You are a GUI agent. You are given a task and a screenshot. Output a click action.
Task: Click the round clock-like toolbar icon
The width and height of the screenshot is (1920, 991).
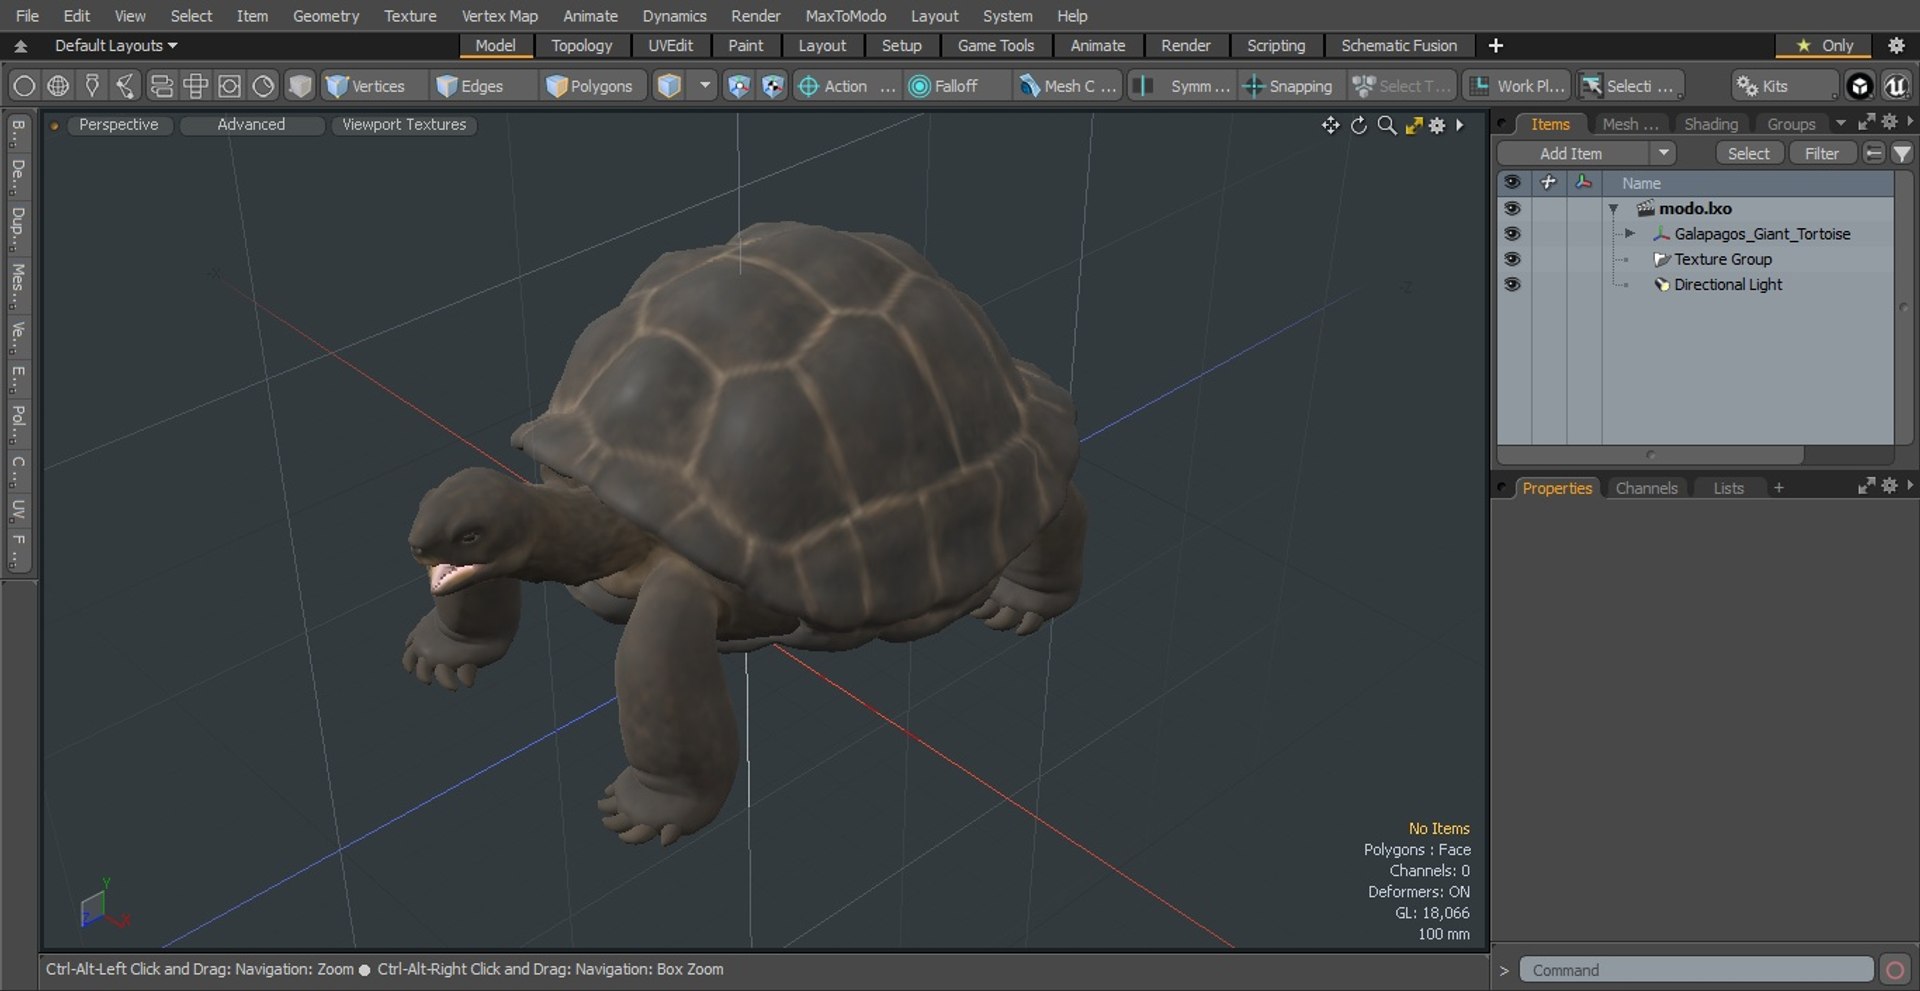point(263,86)
